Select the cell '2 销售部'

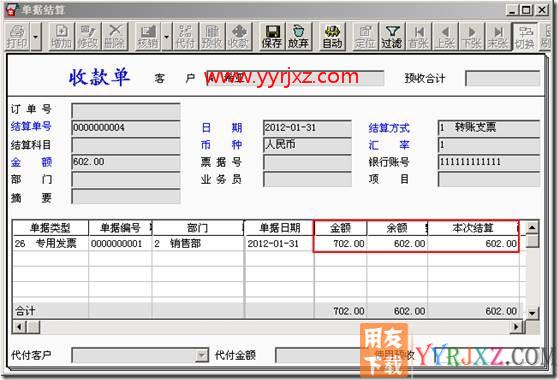coord(198,243)
